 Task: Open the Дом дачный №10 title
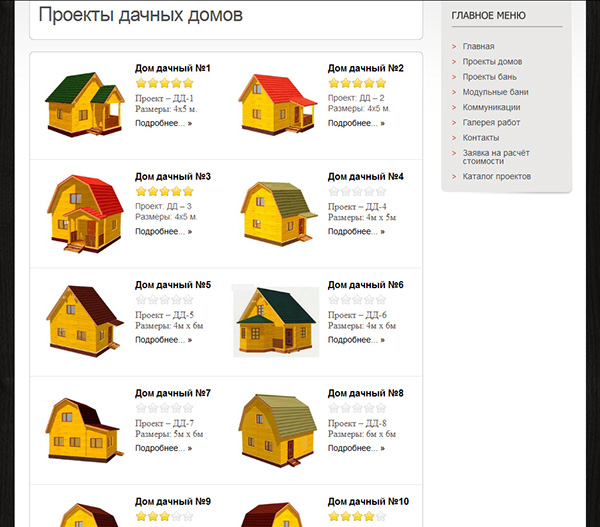coord(368,502)
